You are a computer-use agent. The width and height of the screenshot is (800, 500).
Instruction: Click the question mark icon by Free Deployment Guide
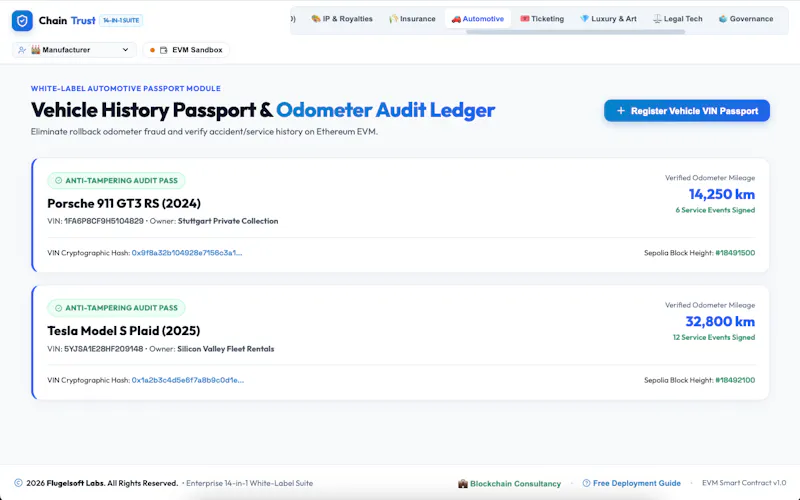coord(586,483)
